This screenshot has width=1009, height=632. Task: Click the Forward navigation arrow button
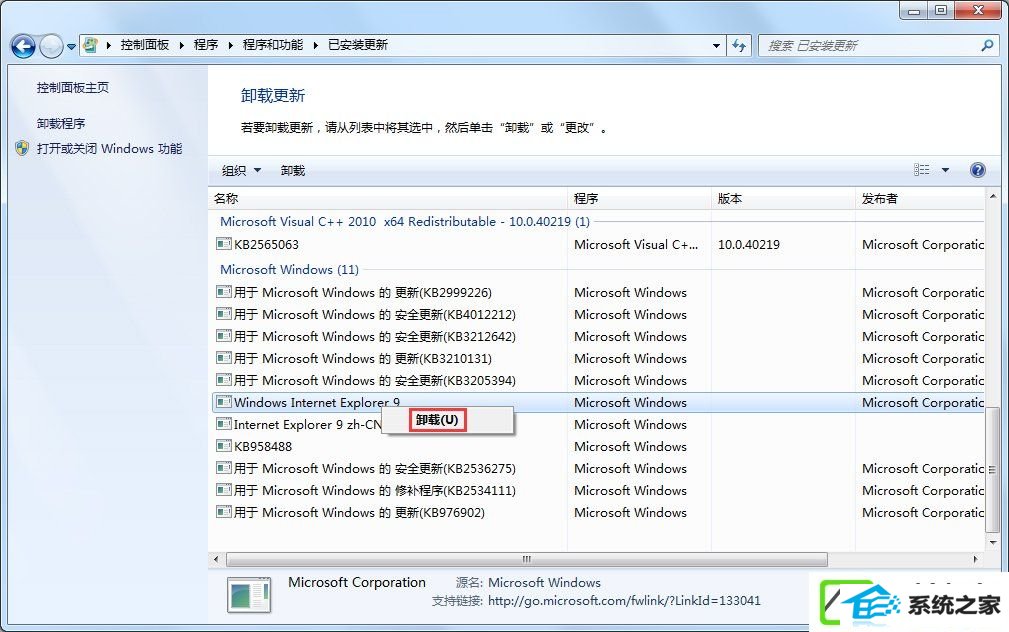(x=51, y=46)
